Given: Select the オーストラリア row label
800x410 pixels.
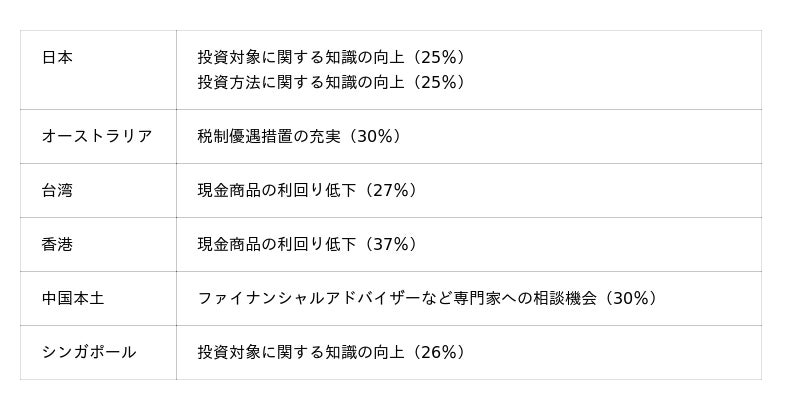Looking at the screenshot, I should [97, 136].
